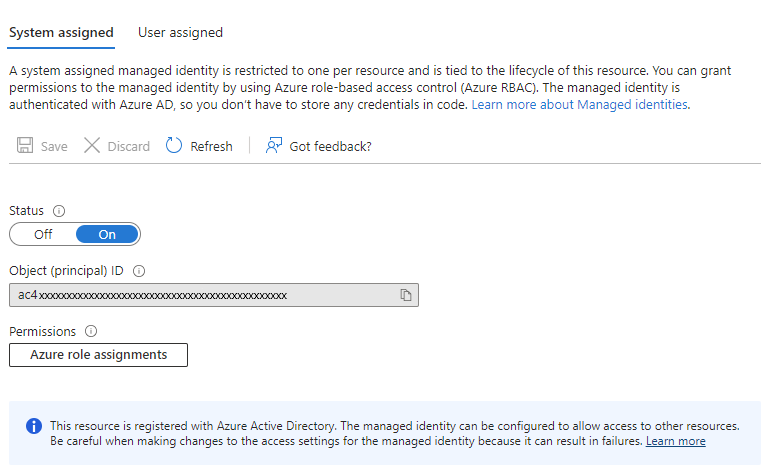Click the Got feedback? text label

[x=330, y=146]
